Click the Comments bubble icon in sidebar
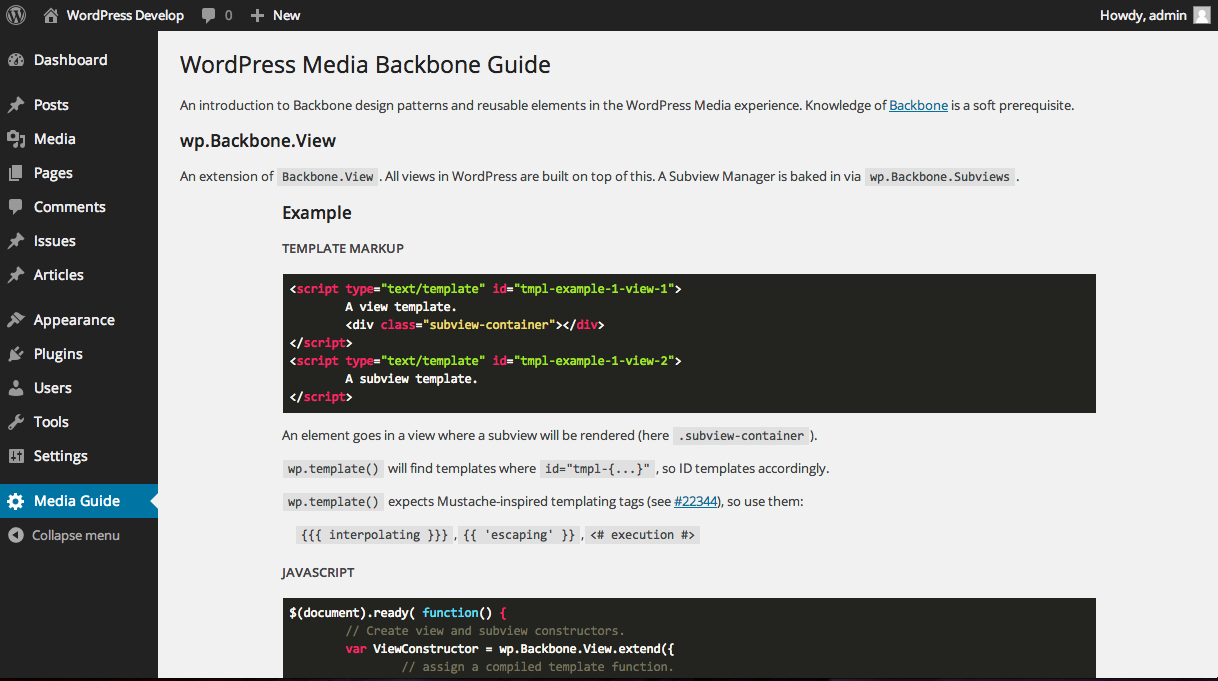Image resolution: width=1218 pixels, height=681 pixels. [x=16, y=207]
